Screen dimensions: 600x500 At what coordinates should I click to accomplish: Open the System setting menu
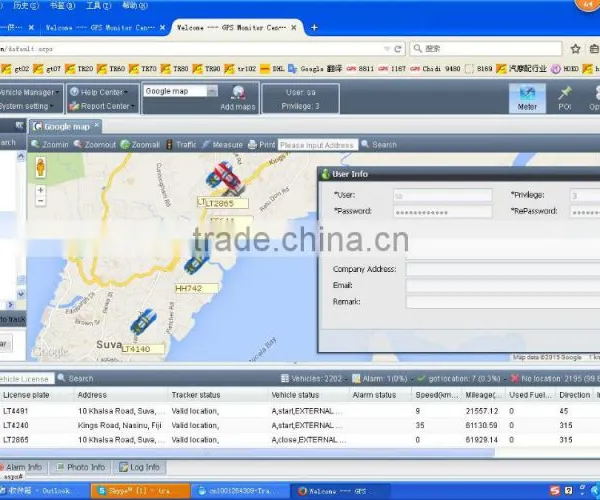(x=26, y=106)
